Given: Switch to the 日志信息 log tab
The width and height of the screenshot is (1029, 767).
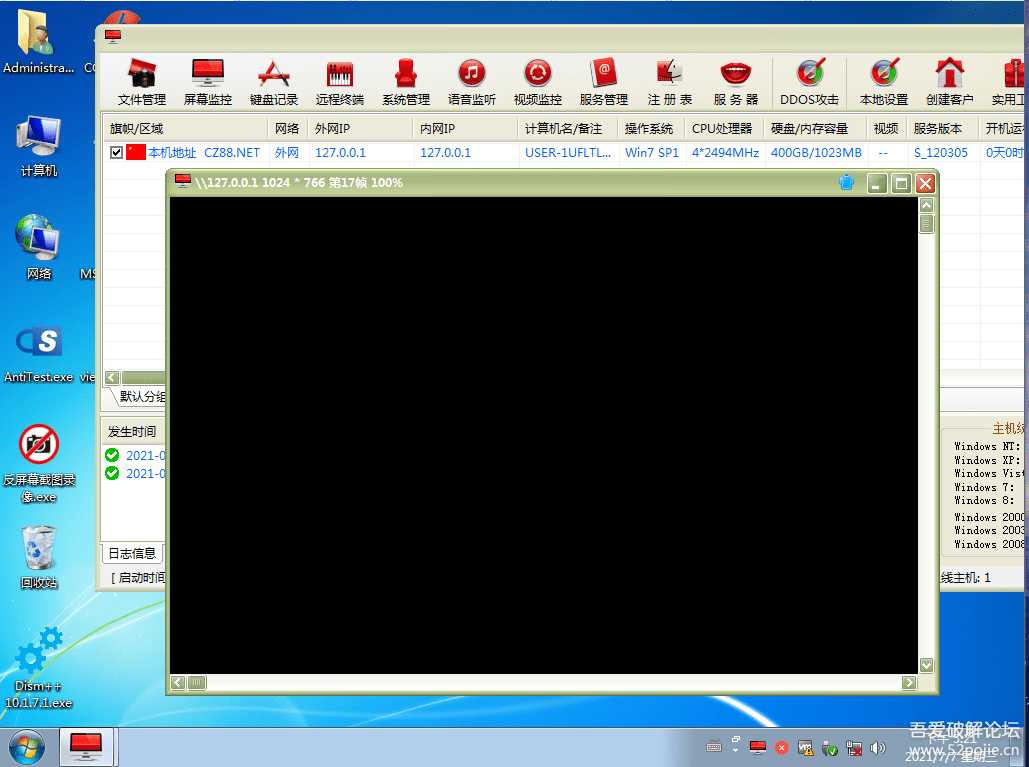Looking at the screenshot, I should tap(131, 552).
